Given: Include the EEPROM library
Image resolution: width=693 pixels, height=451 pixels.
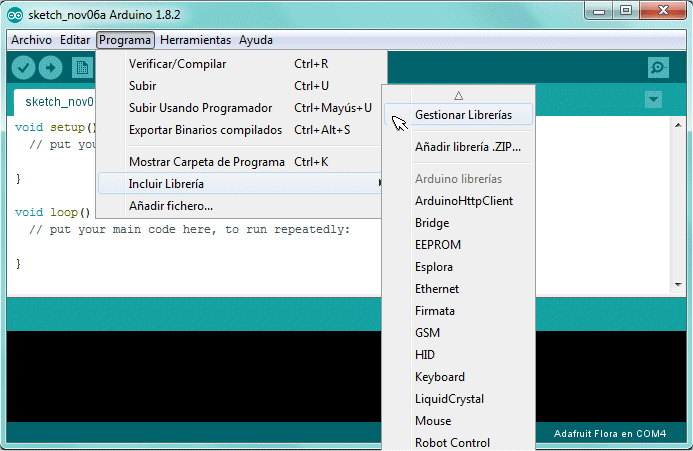Looking at the screenshot, I should tap(436, 245).
